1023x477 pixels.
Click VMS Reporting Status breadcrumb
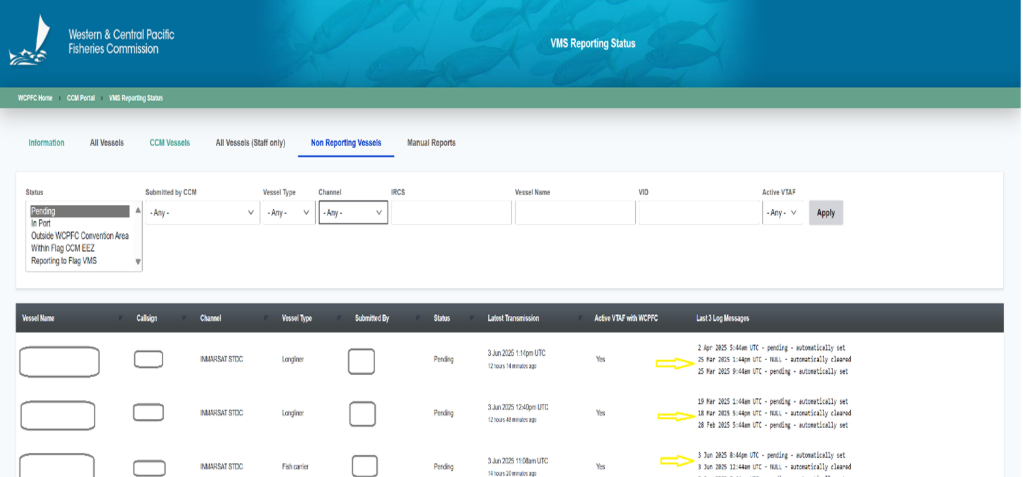pos(136,98)
